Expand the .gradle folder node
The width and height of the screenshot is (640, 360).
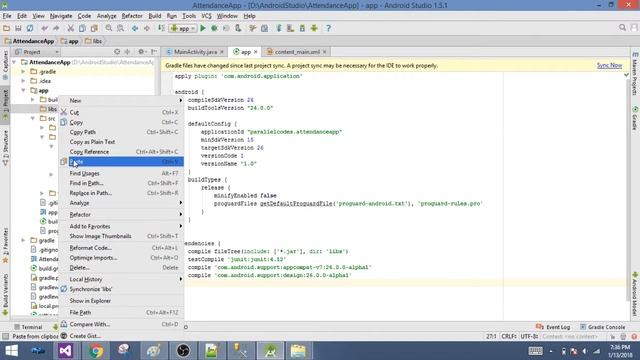[24, 71]
